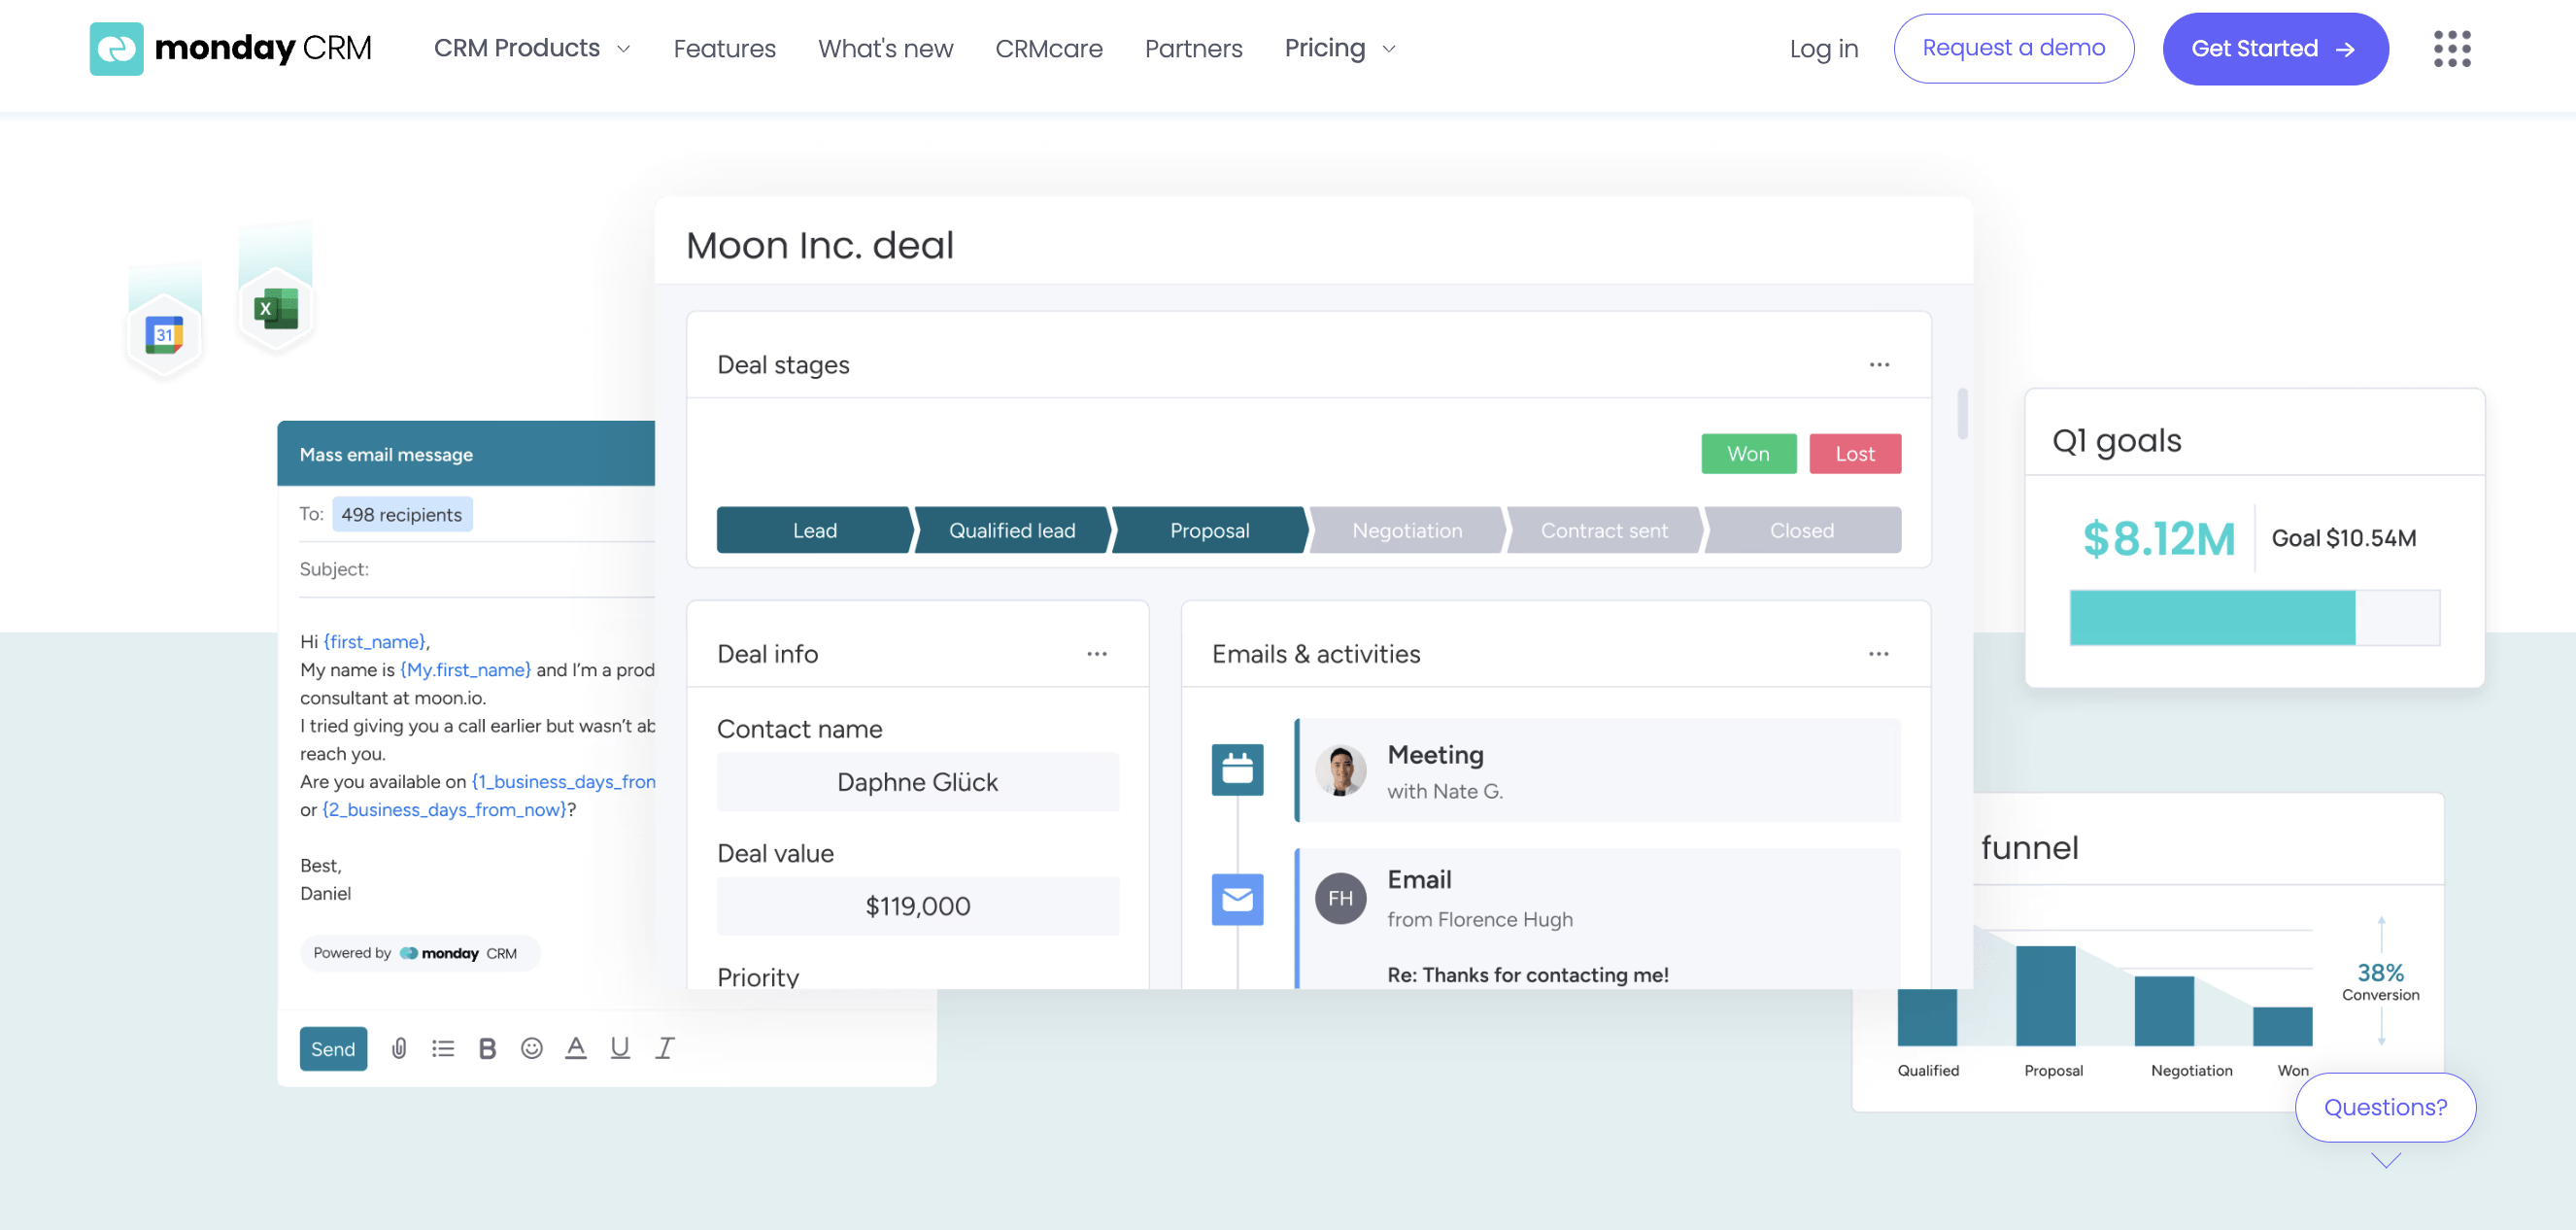
Task: Select the Contract sent stage
Action: [1604, 530]
